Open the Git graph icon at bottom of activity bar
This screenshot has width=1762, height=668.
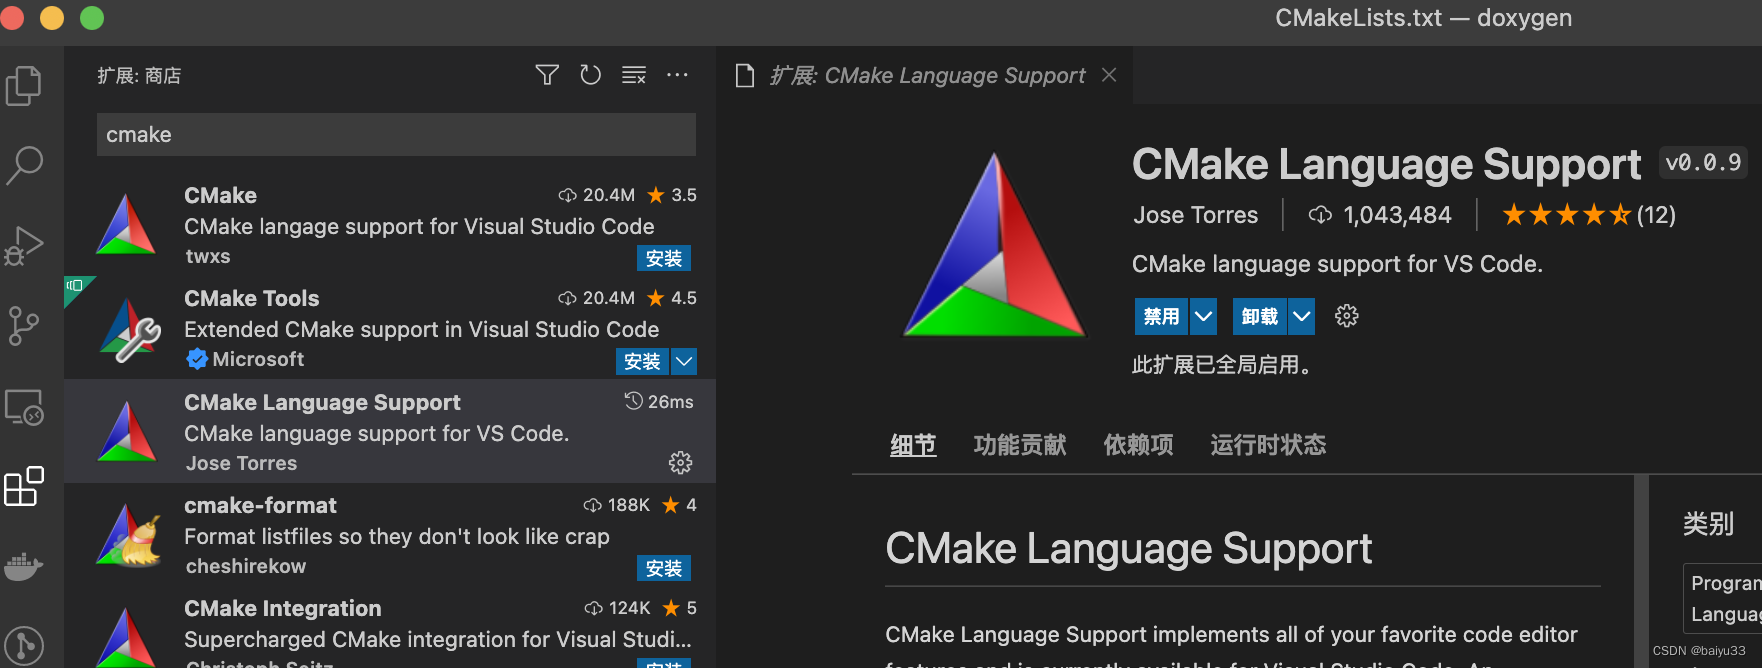click(24, 645)
